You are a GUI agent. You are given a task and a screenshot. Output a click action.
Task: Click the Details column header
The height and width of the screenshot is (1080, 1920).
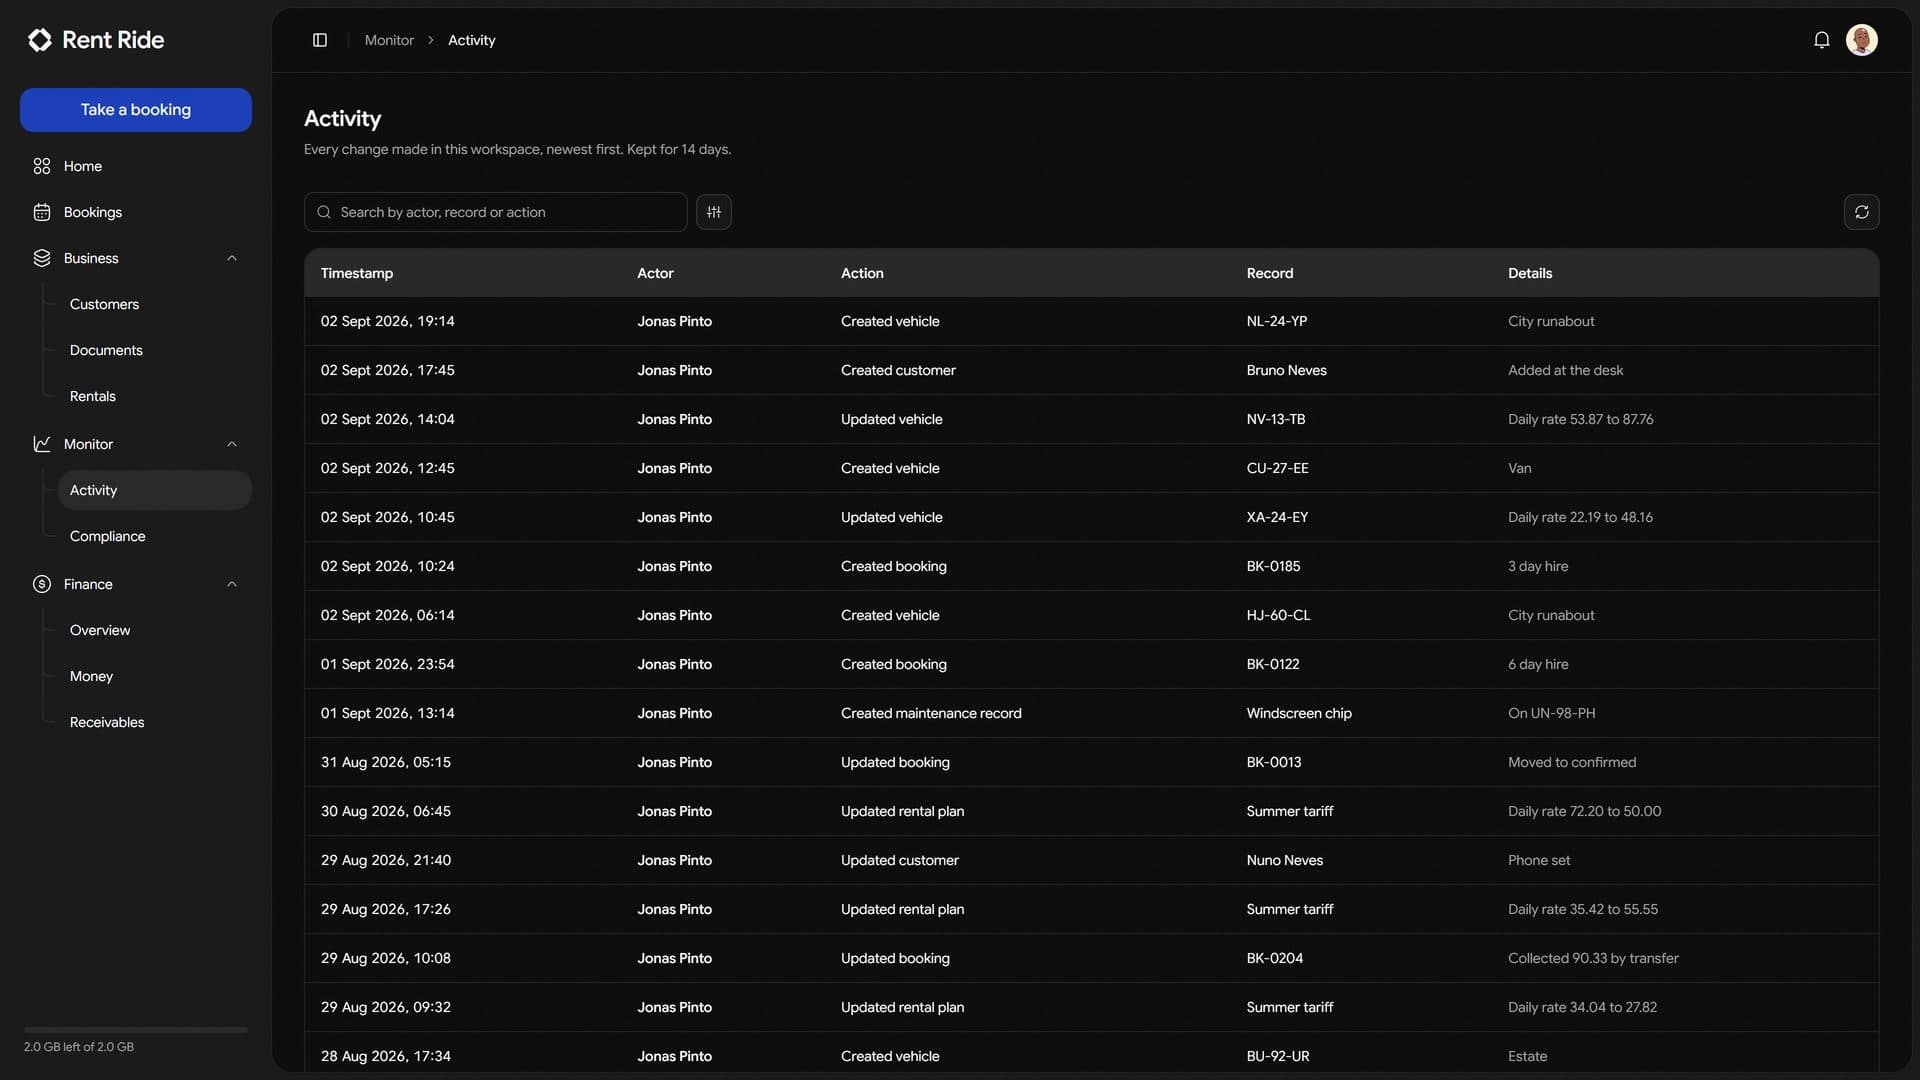[x=1530, y=273]
